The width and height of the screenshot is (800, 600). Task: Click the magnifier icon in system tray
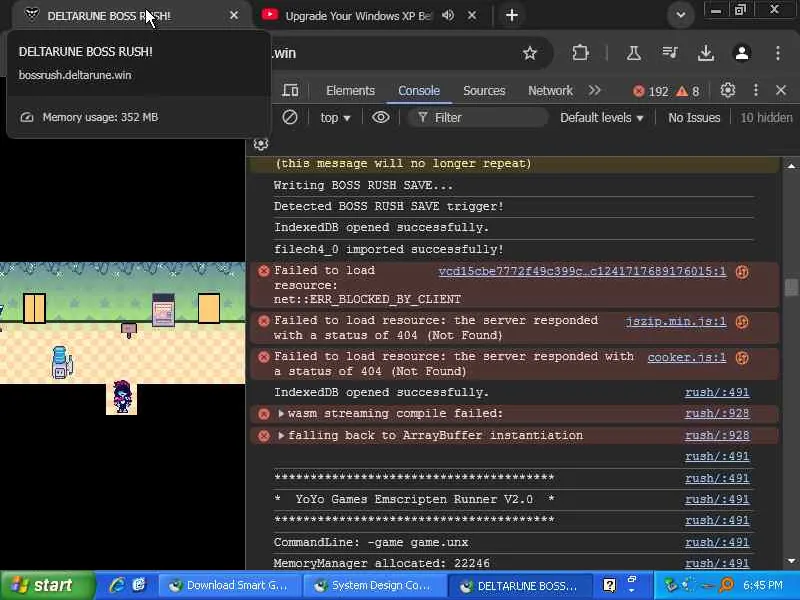726,585
